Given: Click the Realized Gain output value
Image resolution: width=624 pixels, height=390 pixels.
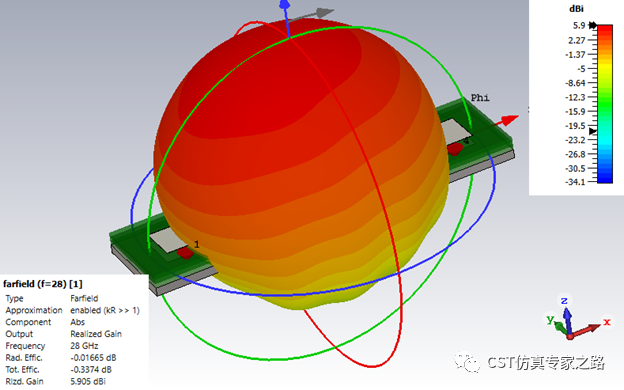Looking at the screenshot, I should [x=96, y=334].
